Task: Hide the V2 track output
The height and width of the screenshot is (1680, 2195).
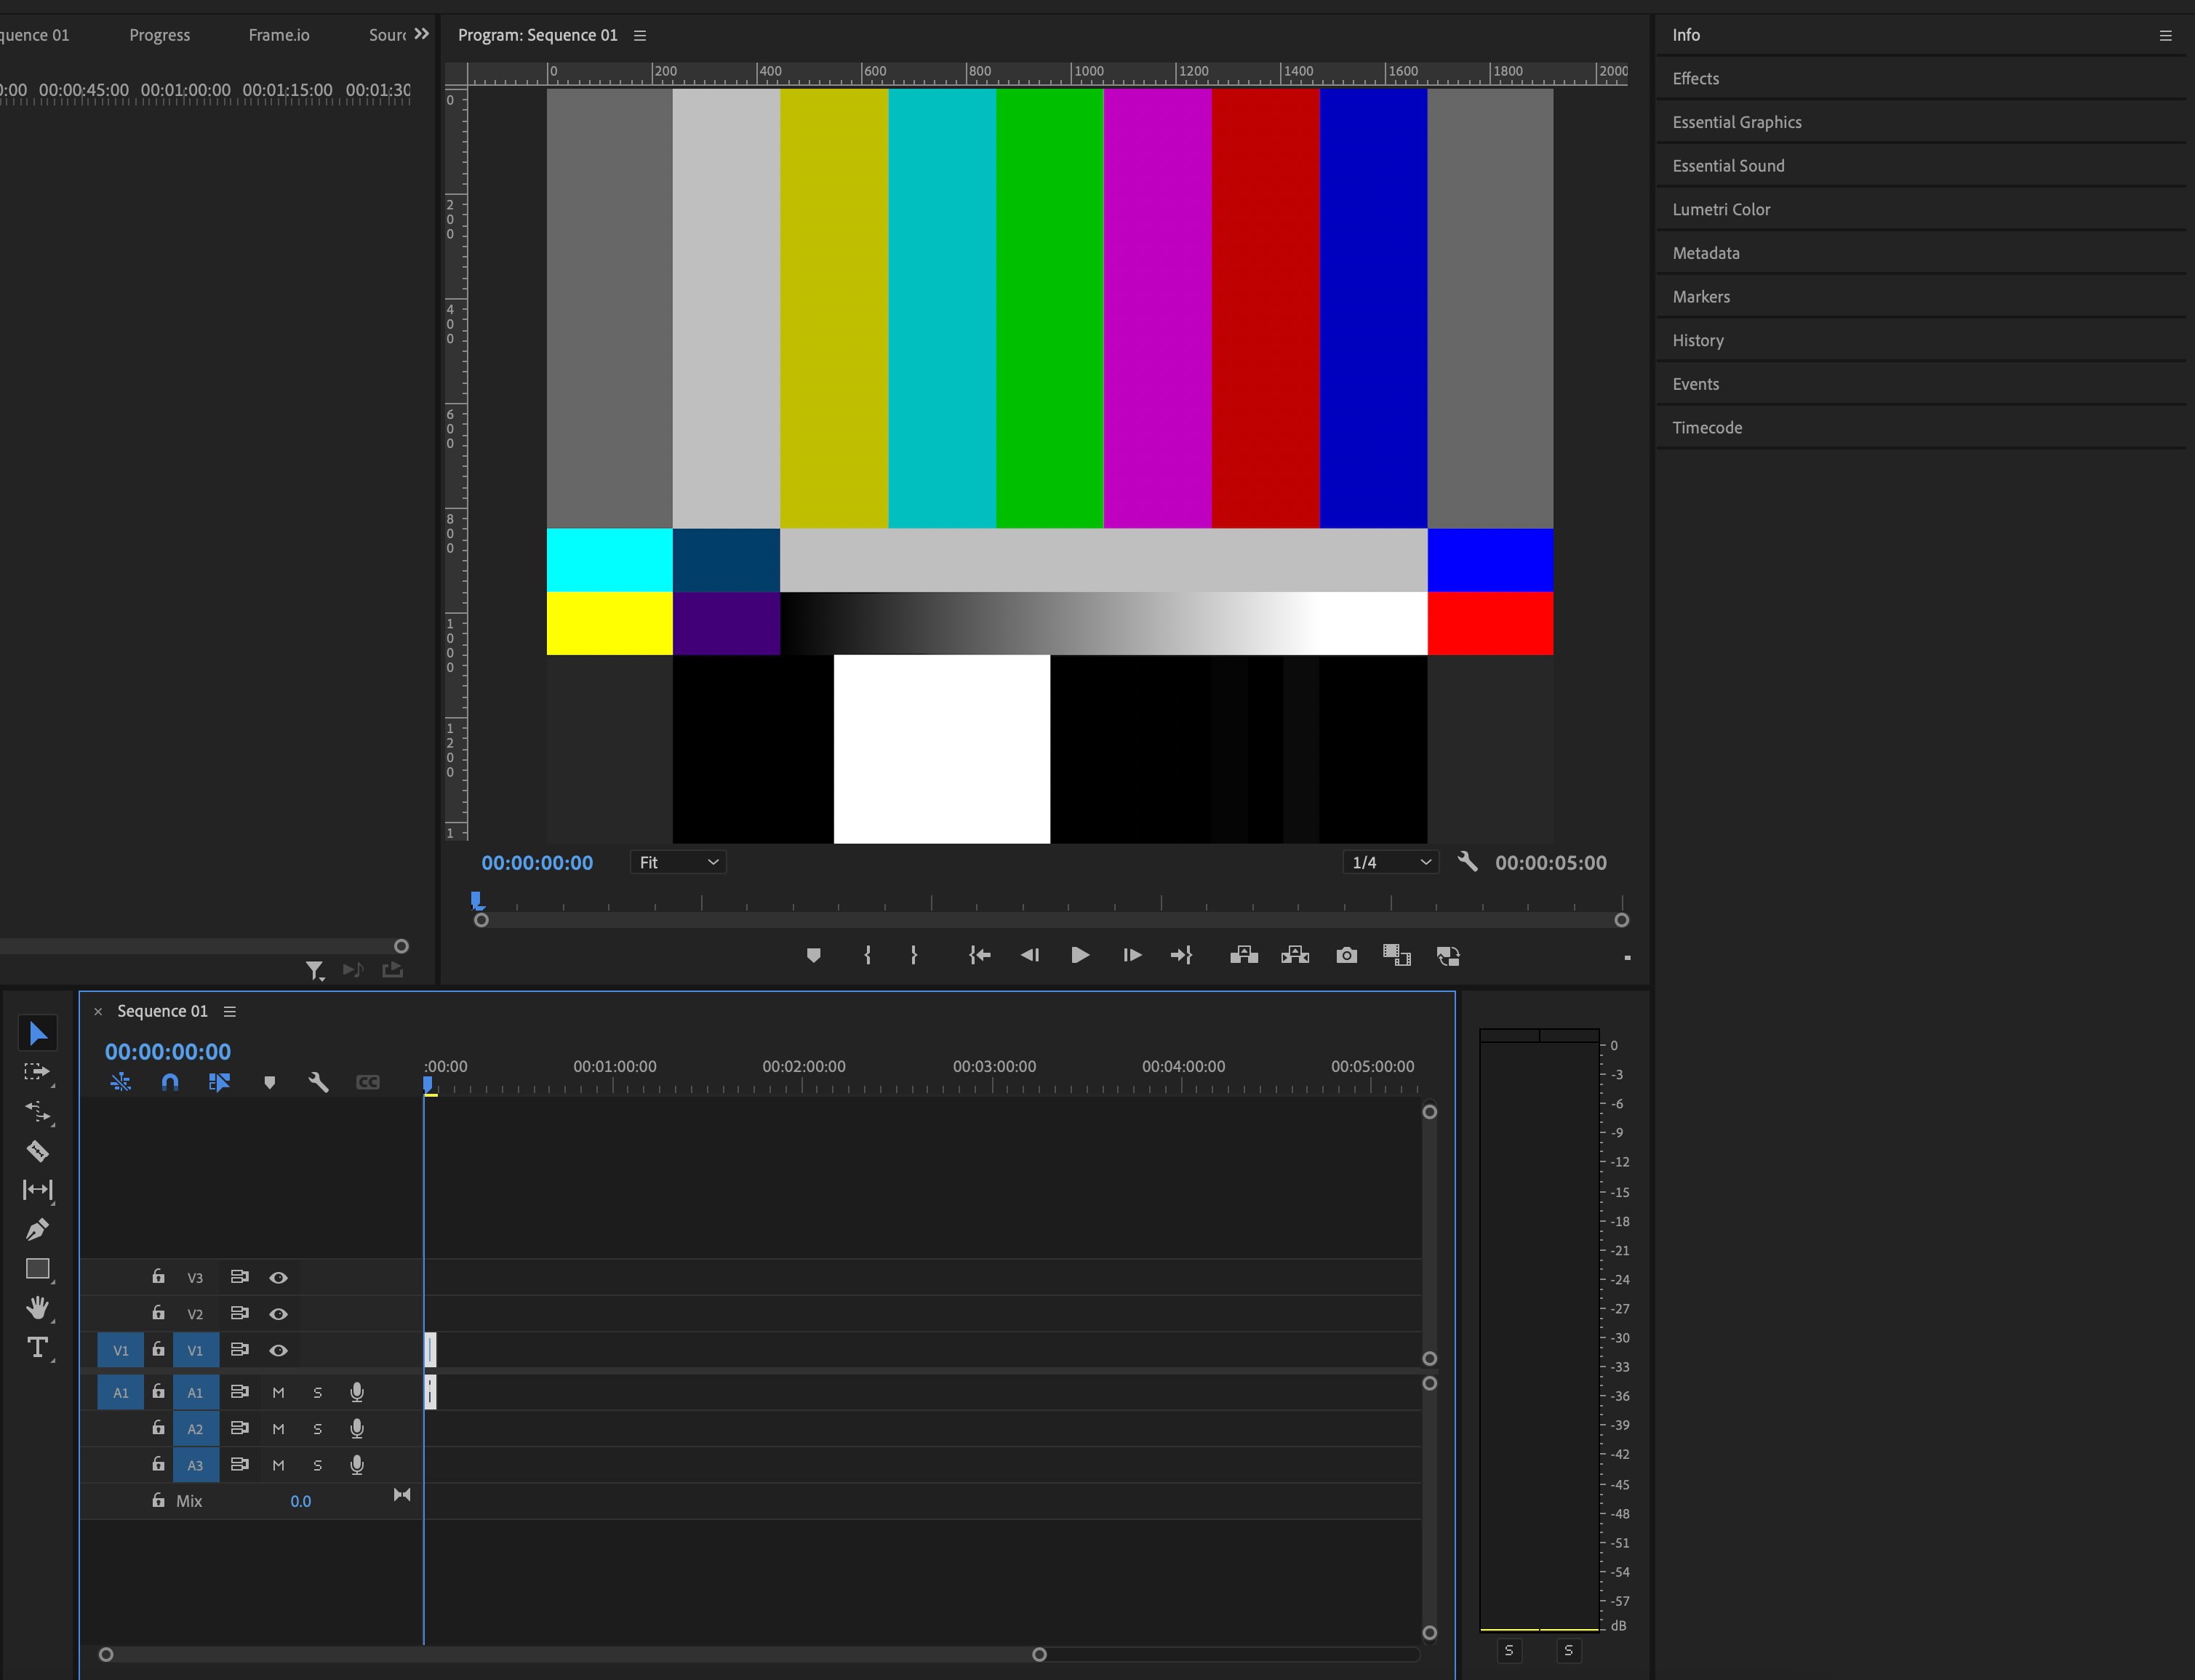Action: (278, 1314)
